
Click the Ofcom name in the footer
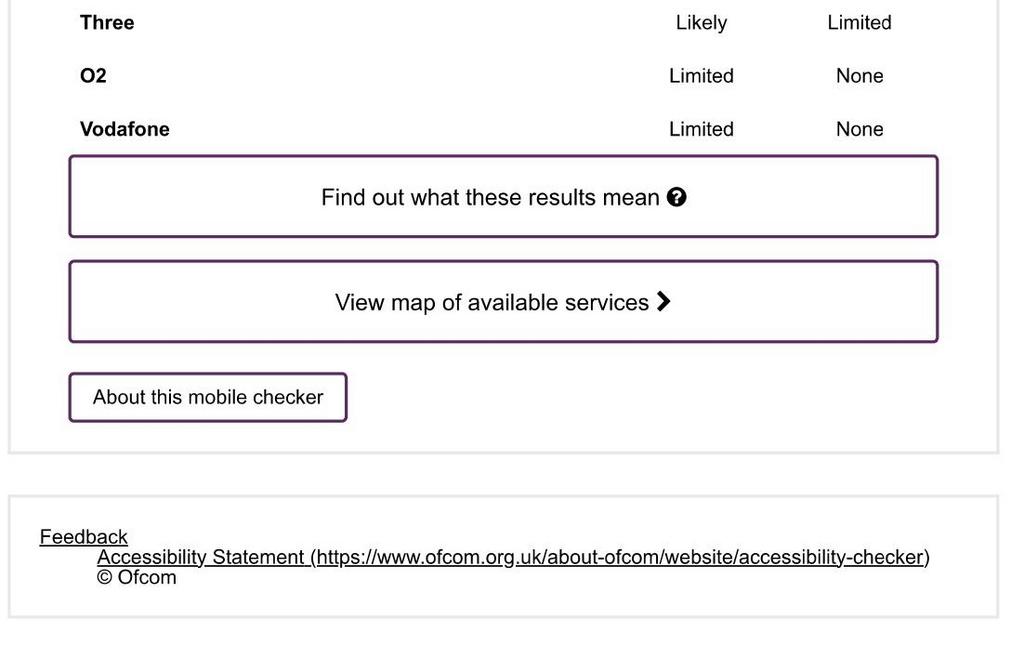click(x=147, y=577)
